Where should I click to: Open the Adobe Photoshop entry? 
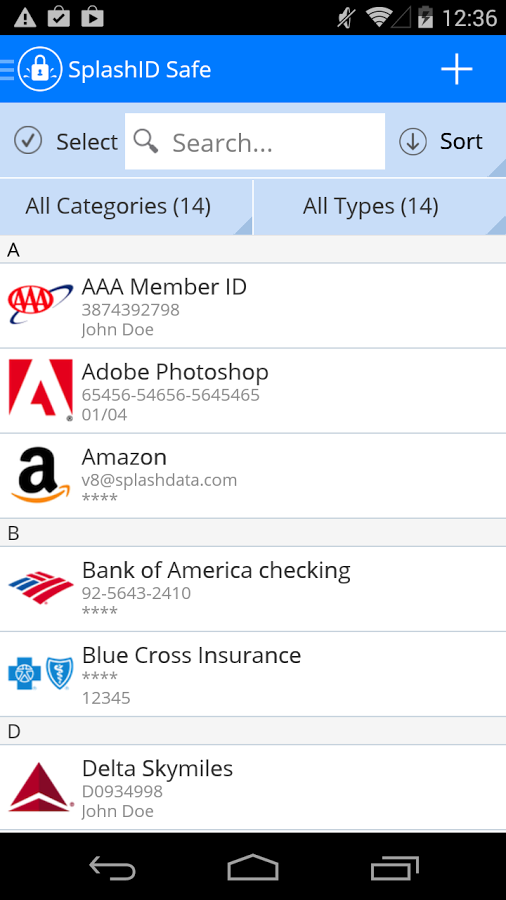(253, 391)
